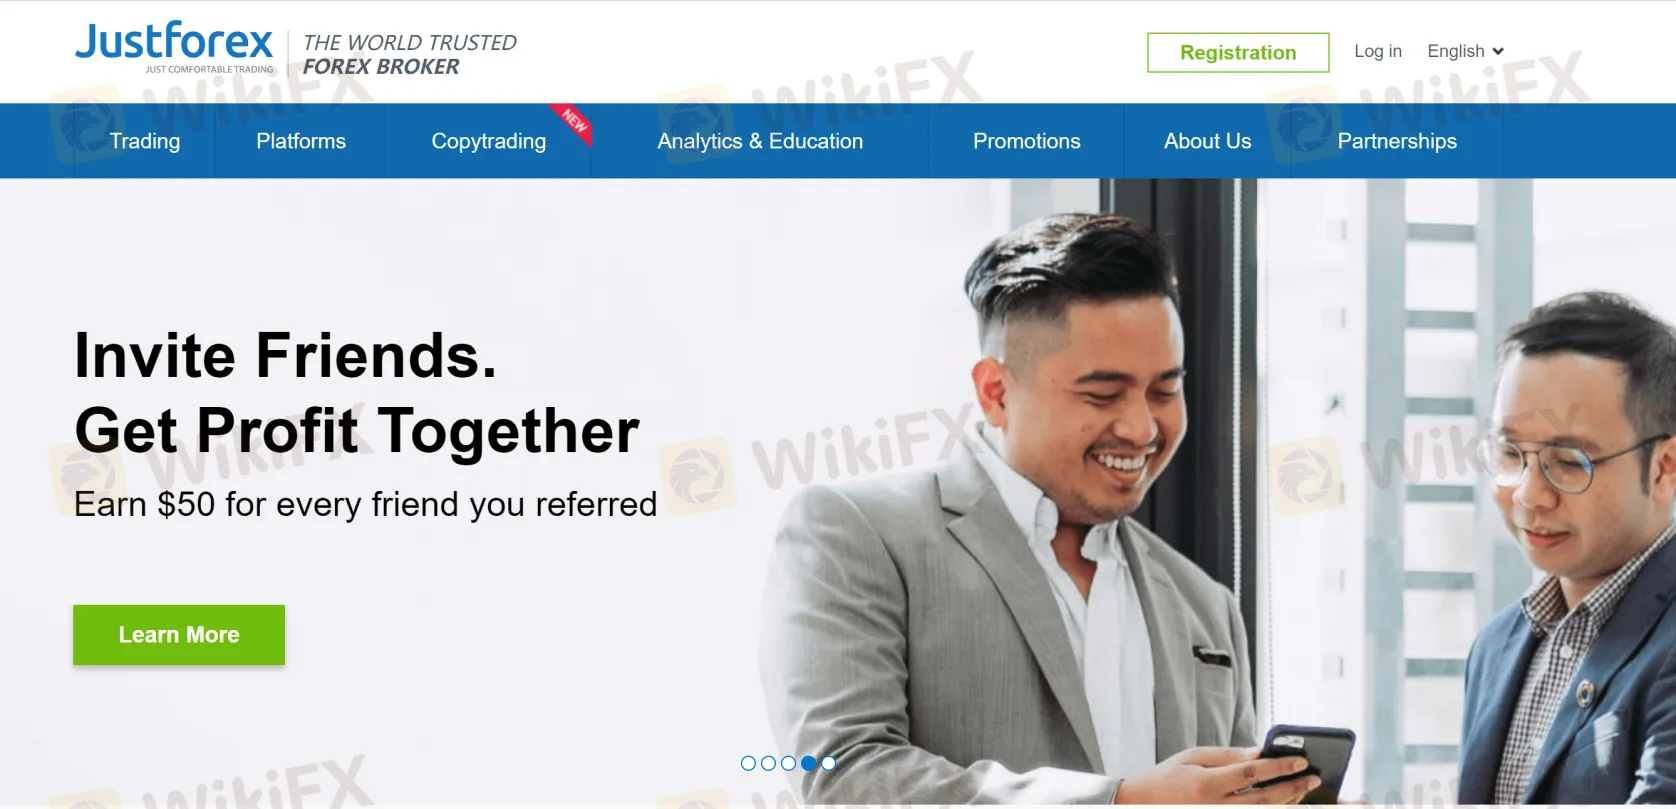Open the Promotions menu

pyautogui.click(x=1027, y=141)
